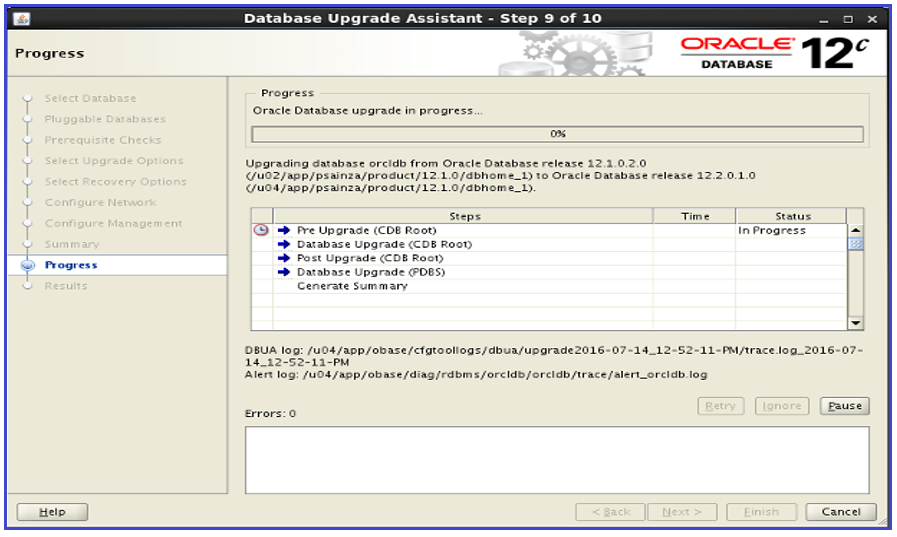Click the Help button
Viewport: 897px width, 537px height.
pos(52,512)
